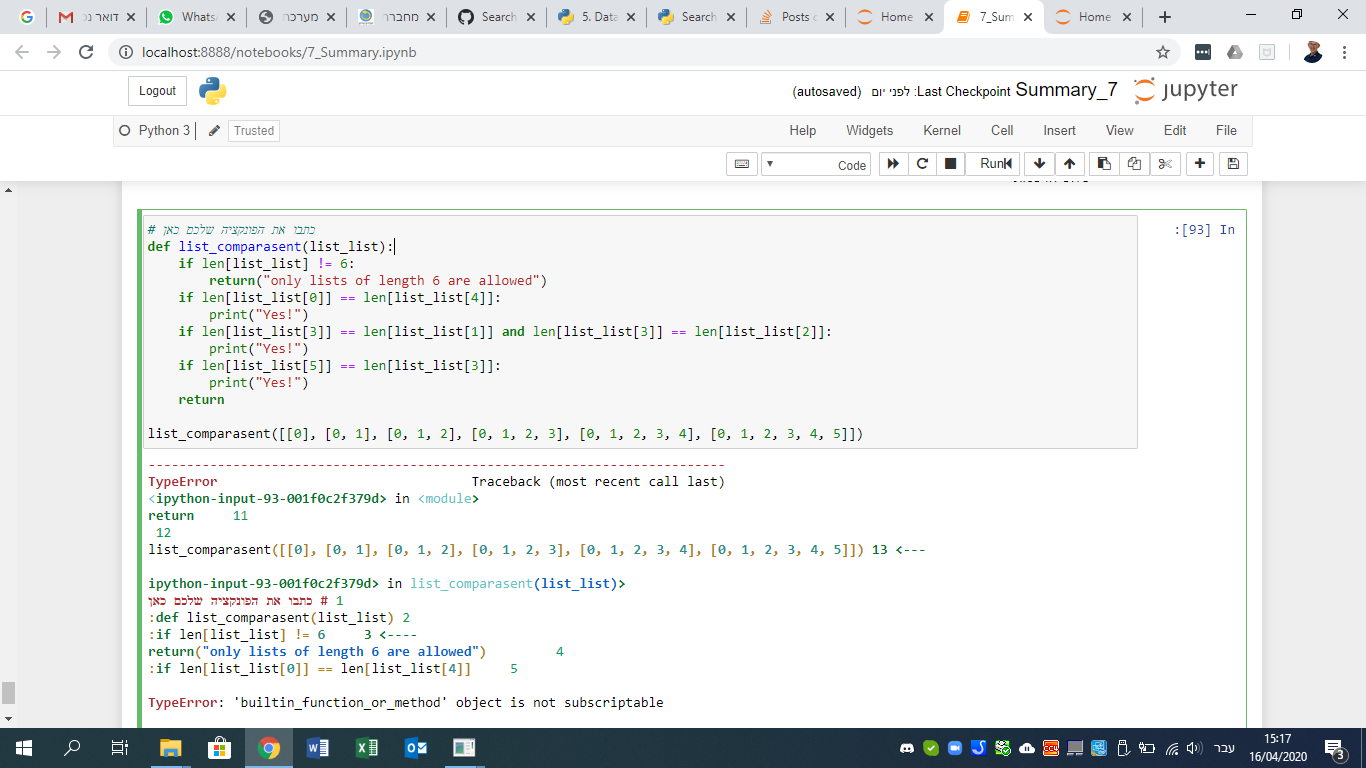
Task: Click the Chrome profile avatar
Action: pos(1313,52)
